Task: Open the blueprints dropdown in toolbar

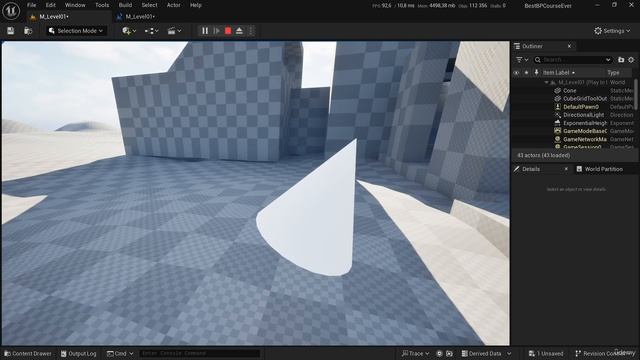Action: (151, 31)
